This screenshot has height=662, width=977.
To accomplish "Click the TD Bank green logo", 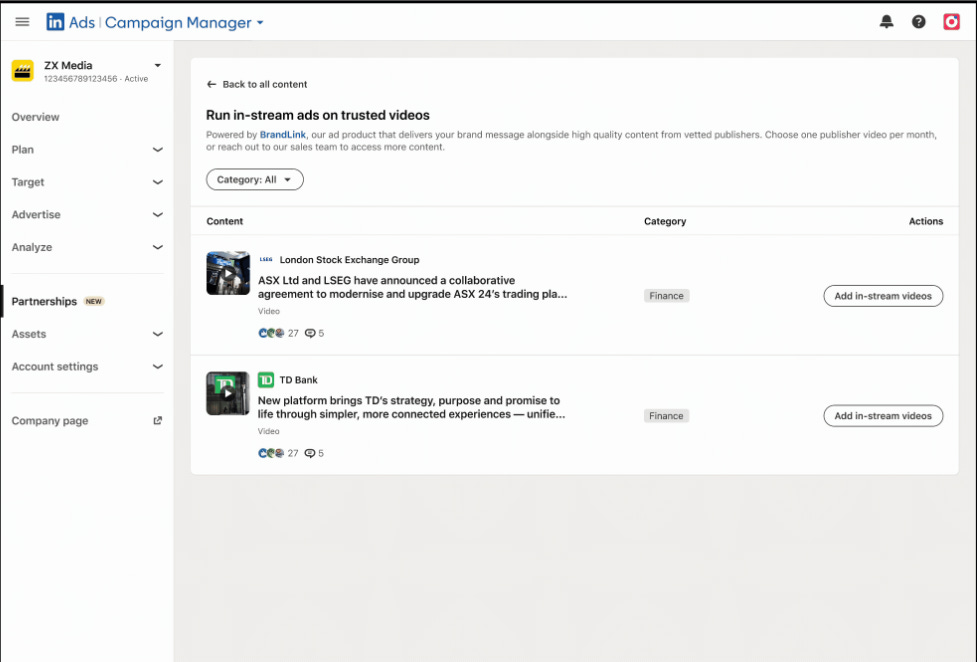I will pos(266,380).
